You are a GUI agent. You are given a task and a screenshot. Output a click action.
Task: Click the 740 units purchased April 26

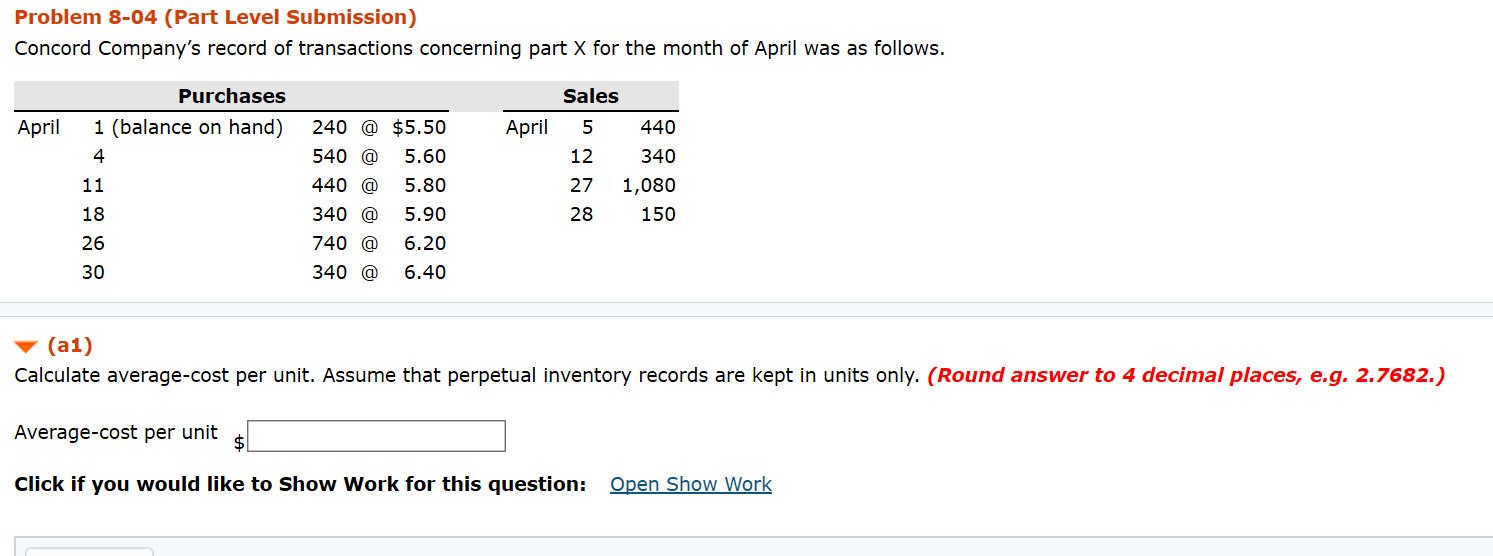[329, 243]
